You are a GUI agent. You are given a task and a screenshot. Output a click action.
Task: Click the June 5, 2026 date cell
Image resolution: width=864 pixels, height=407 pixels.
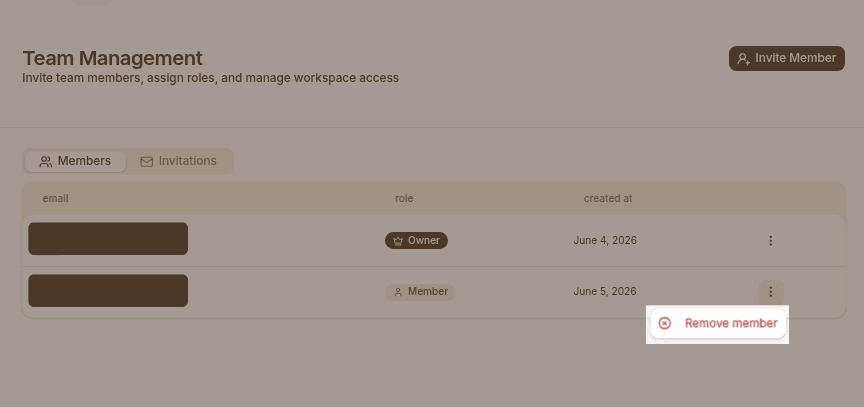604,291
